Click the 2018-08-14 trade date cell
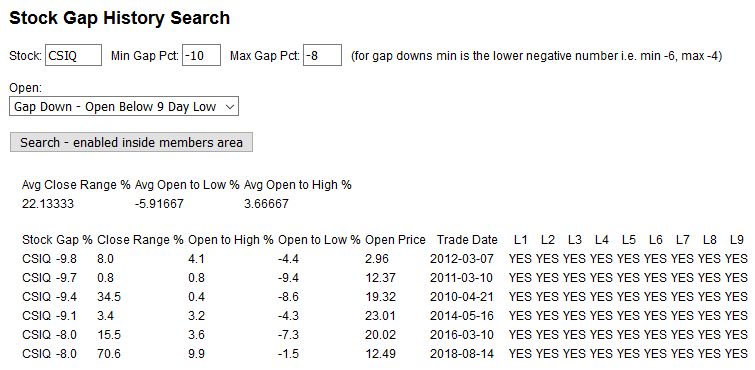This screenshot has width=755, height=370. click(x=462, y=354)
